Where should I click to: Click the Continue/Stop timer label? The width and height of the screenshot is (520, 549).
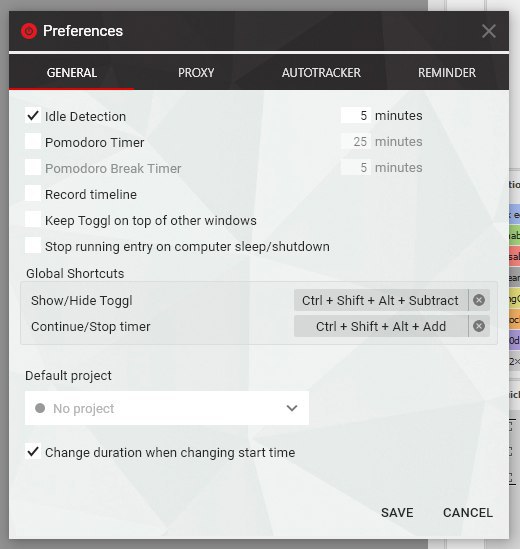click(91, 327)
